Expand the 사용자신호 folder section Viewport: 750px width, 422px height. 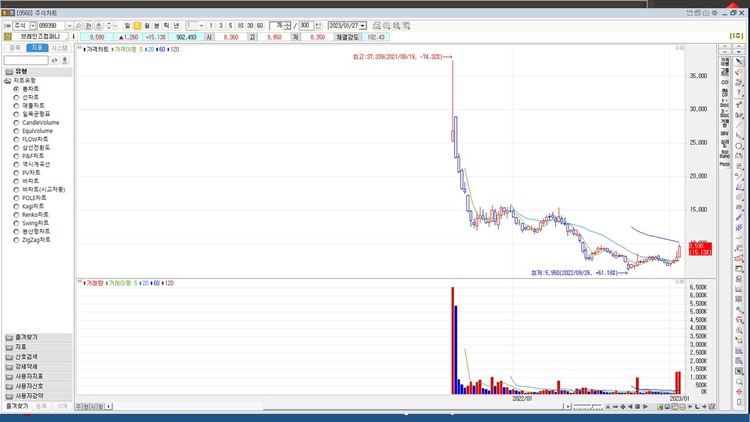point(38,386)
